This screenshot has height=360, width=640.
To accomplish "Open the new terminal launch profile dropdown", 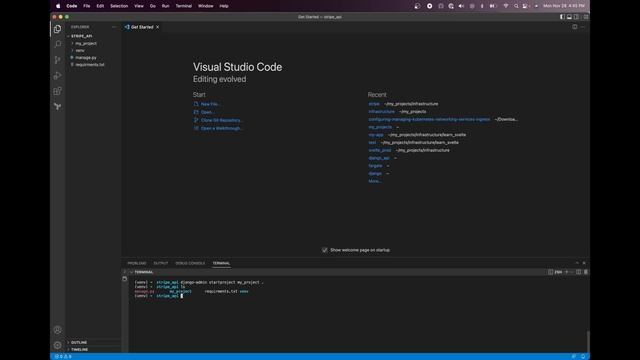I will pos(571,272).
